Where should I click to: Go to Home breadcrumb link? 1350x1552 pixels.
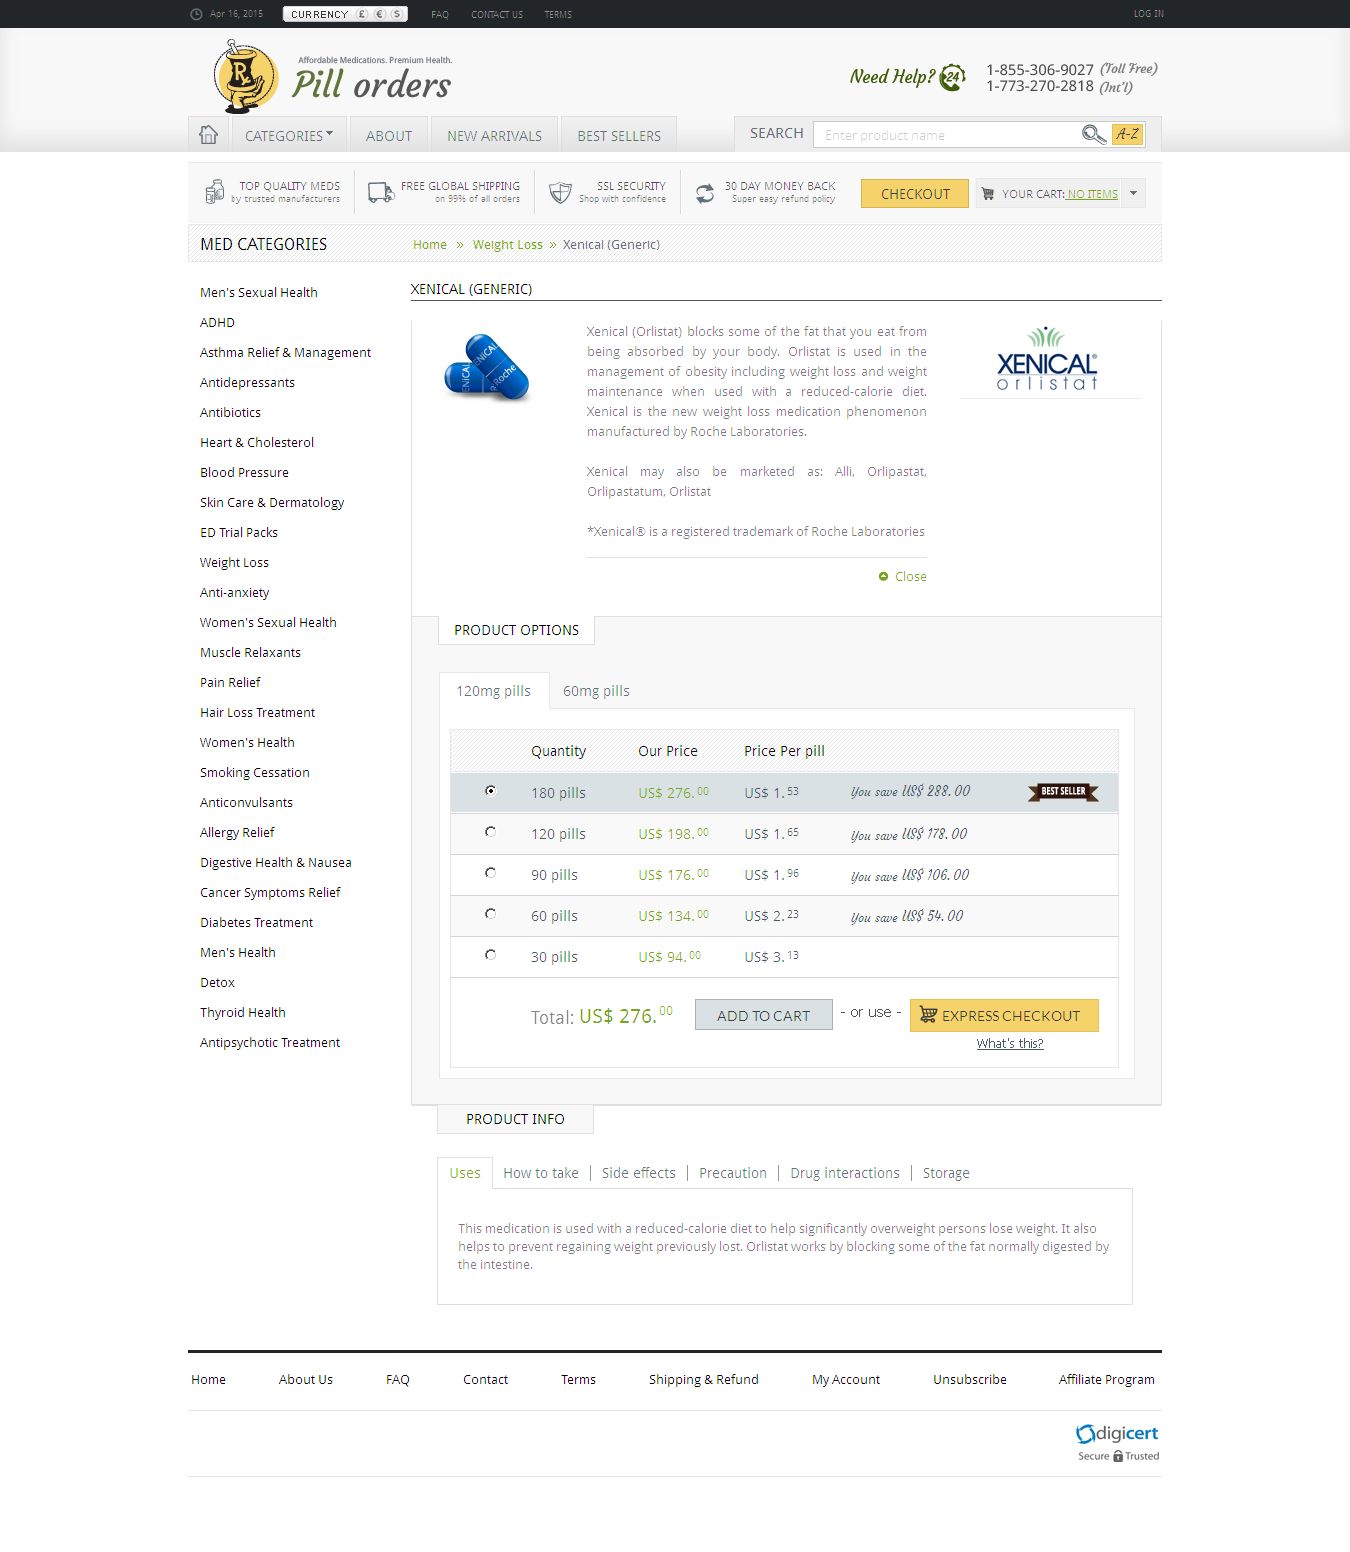click(x=430, y=244)
